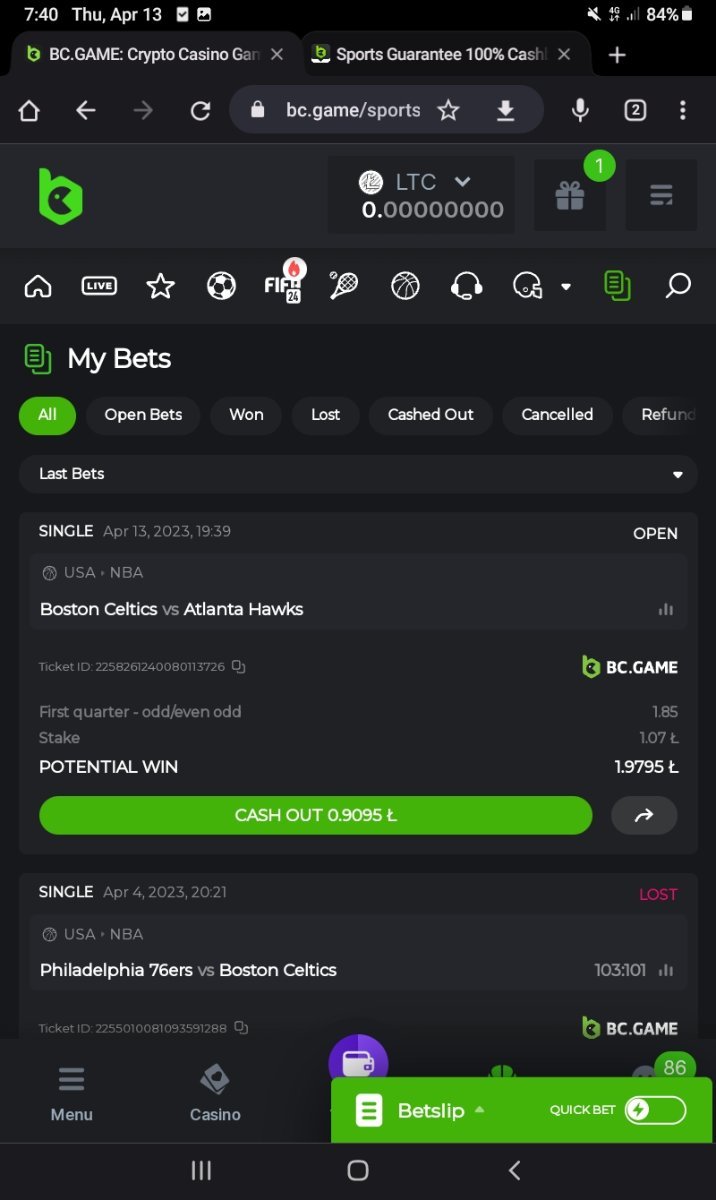Share the Celtics vs Hawks bet
This screenshot has width=716, height=1200.
[644, 815]
